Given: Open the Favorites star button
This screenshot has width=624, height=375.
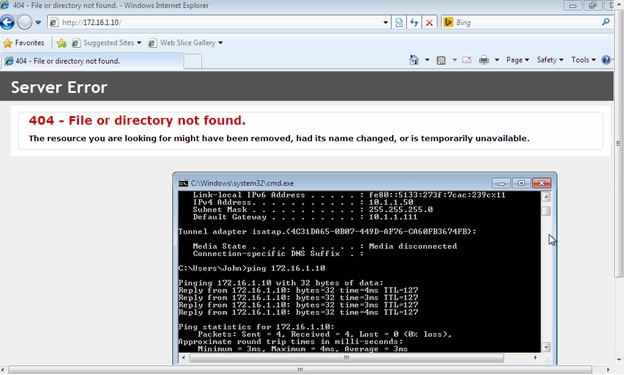Looking at the screenshot, I should [x=24, y=43].
